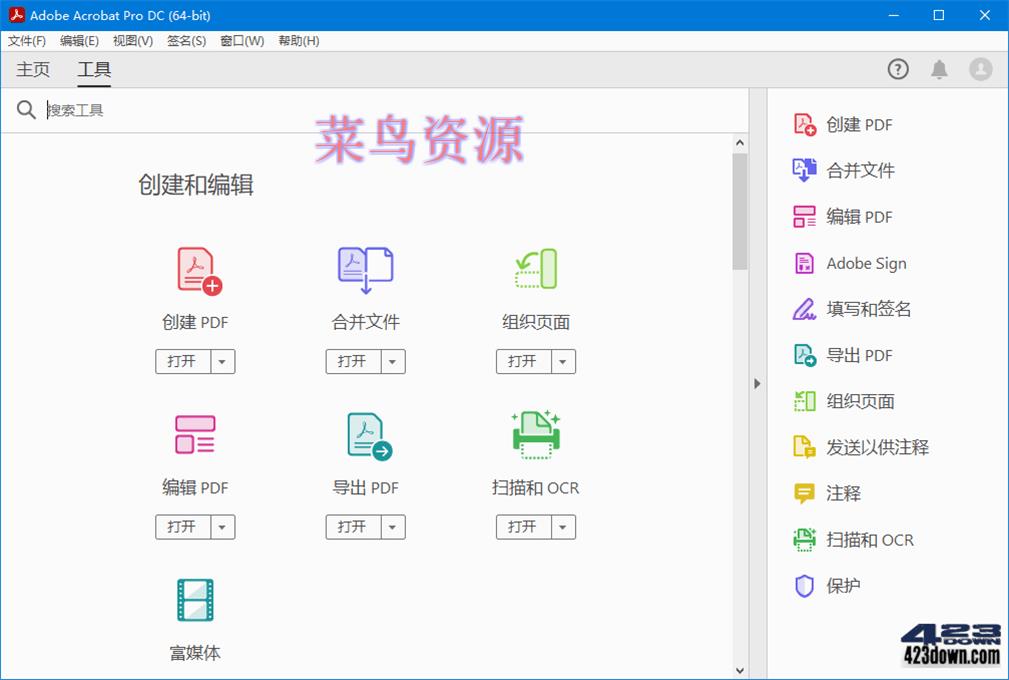Click the 组织页面 tool icon

click(536, 268)
